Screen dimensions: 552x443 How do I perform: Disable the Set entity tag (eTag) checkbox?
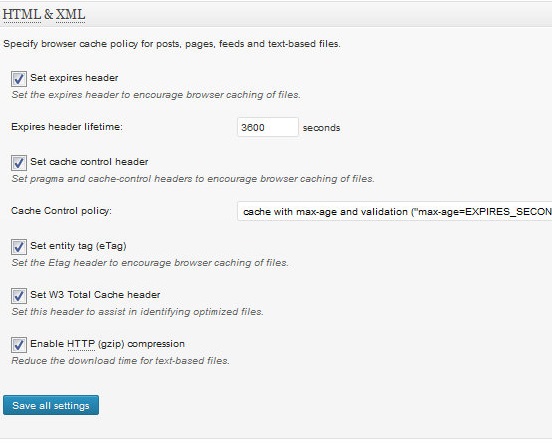[19, 247]
